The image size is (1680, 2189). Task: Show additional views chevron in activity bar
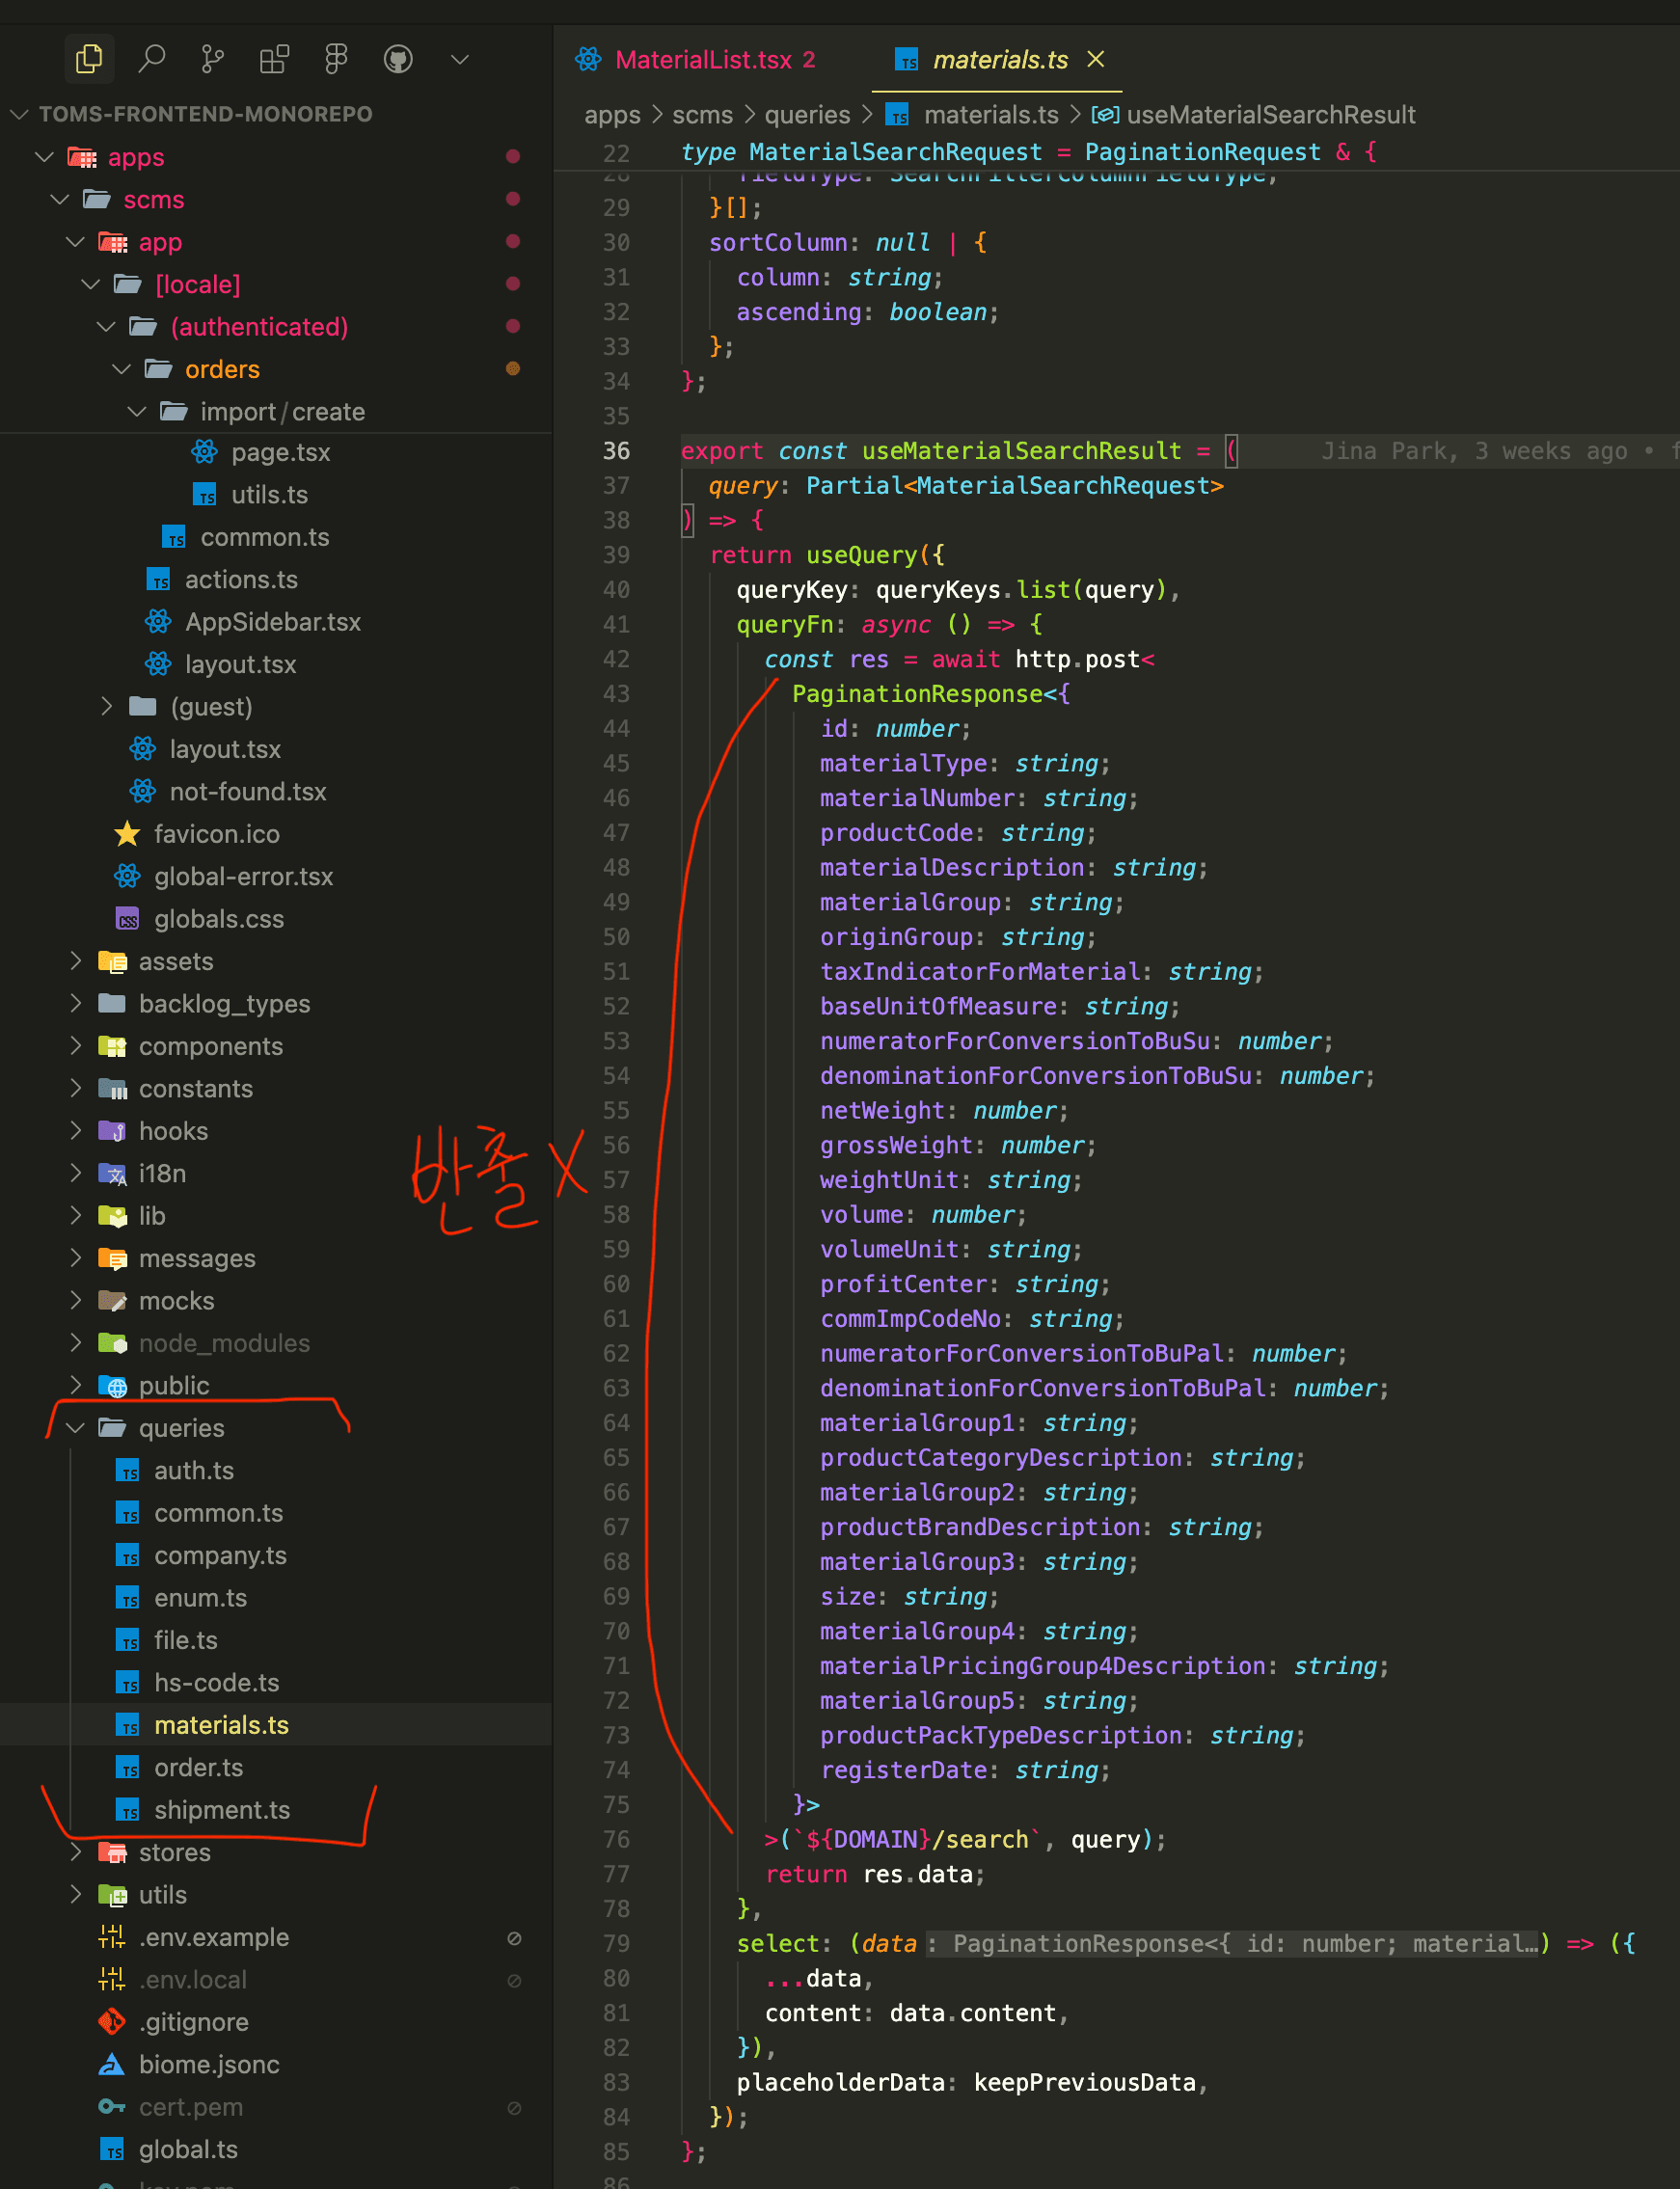pos(460,59)
